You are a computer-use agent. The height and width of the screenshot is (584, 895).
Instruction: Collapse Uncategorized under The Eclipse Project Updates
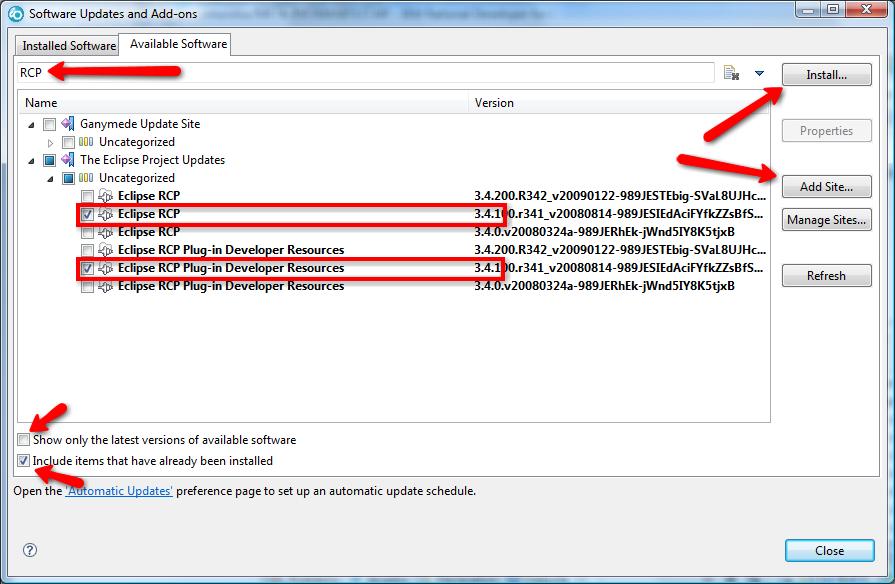[x=50, y=179]
